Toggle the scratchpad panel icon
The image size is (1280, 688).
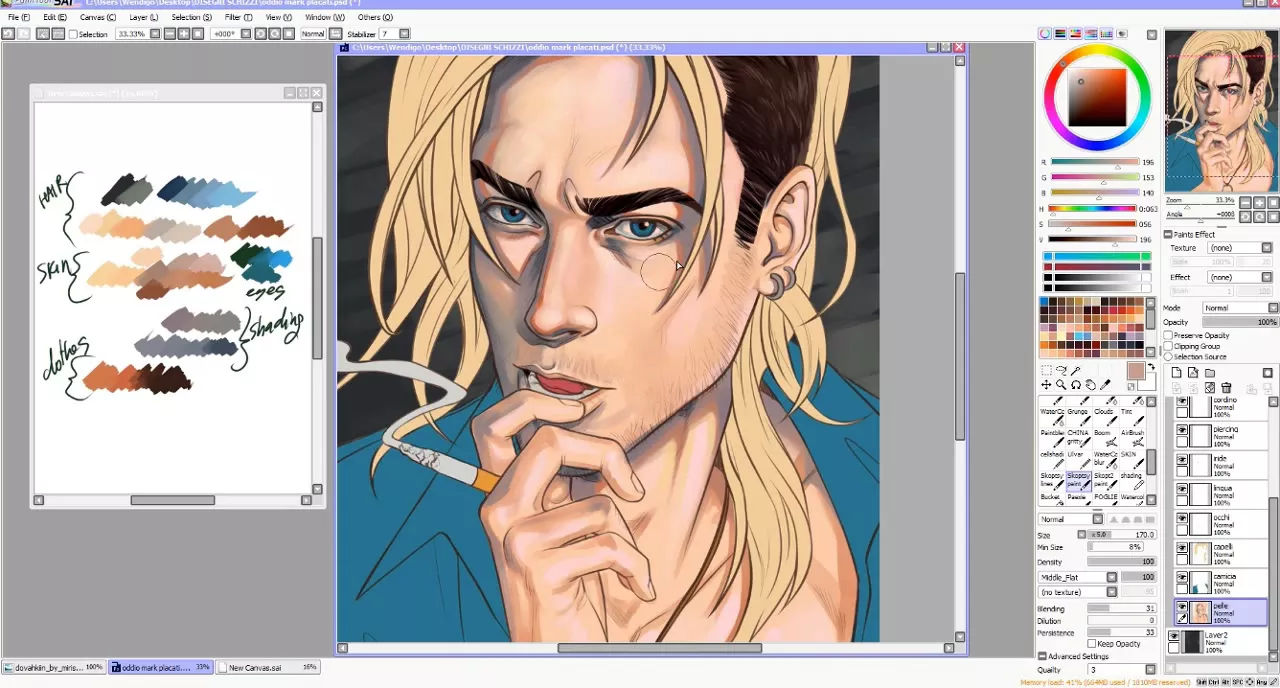1122,34
